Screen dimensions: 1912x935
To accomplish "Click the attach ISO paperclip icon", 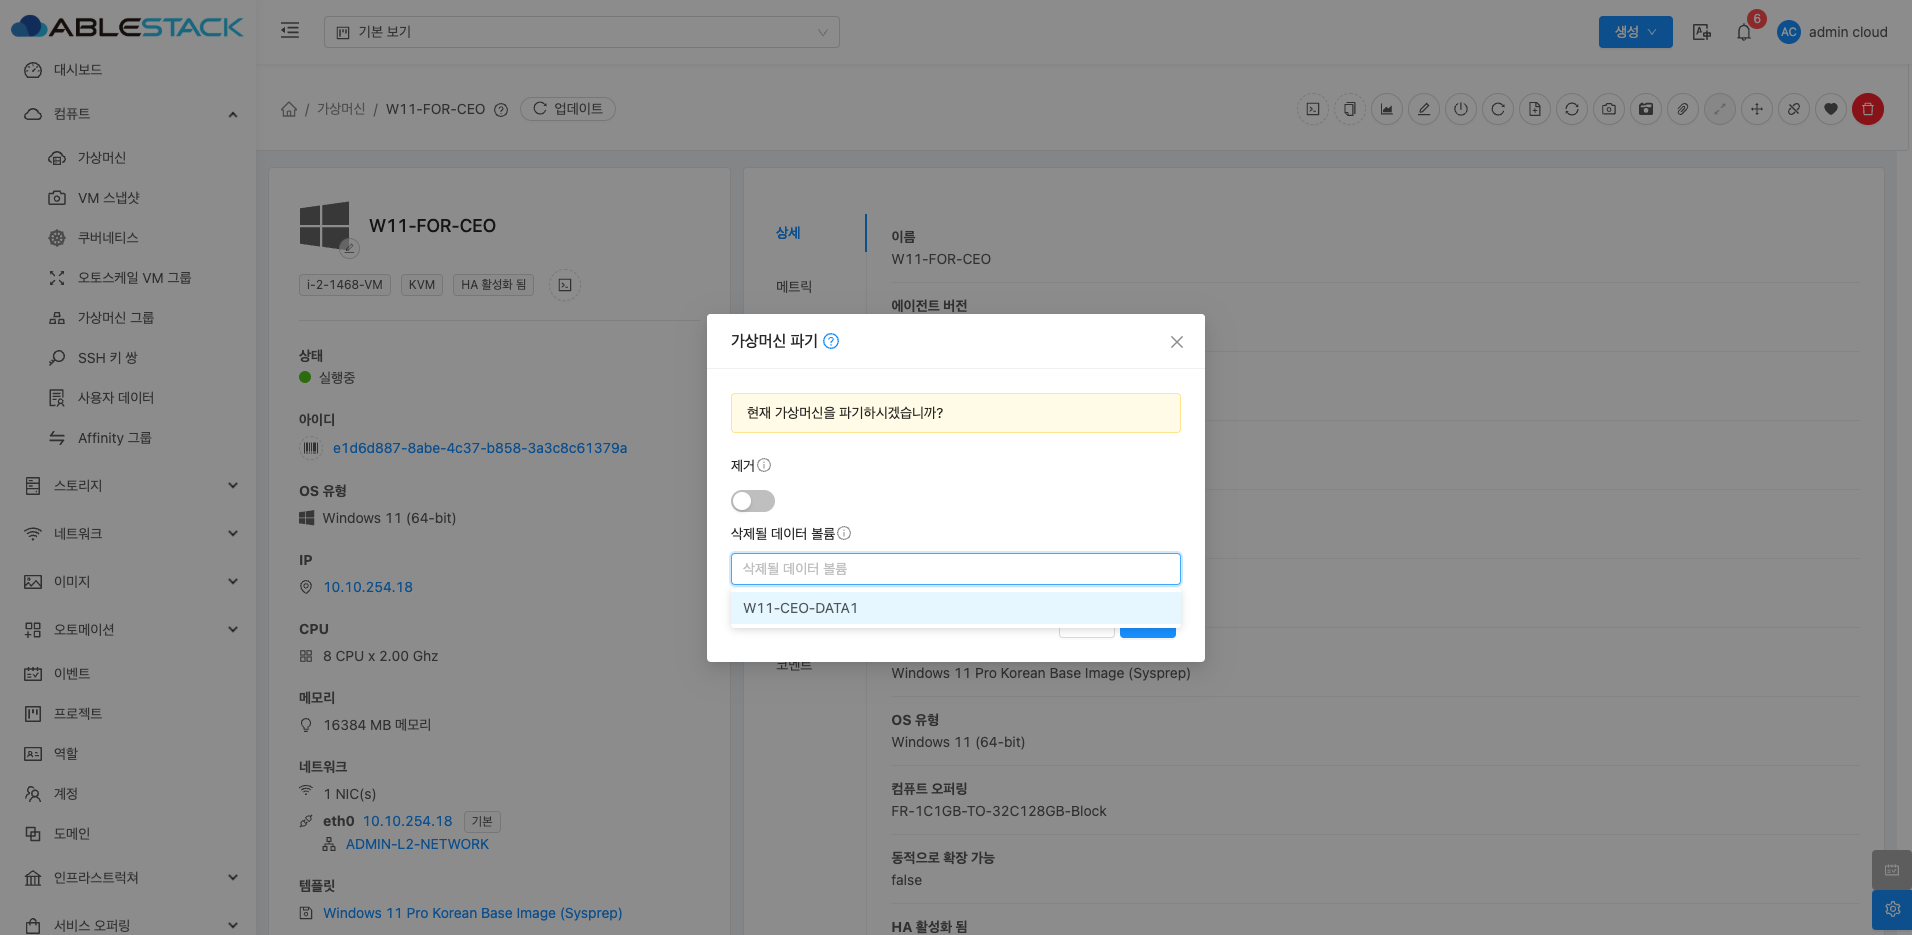I will (1683, 109).
